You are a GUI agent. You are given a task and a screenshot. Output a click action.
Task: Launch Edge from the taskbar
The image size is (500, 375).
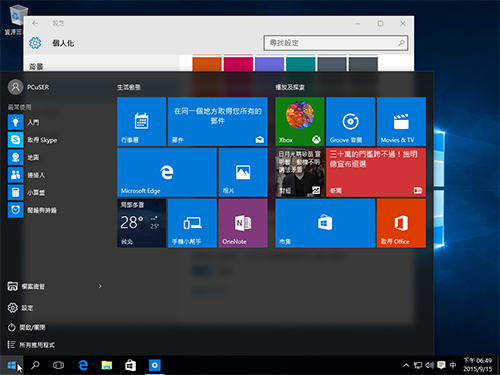83,365
